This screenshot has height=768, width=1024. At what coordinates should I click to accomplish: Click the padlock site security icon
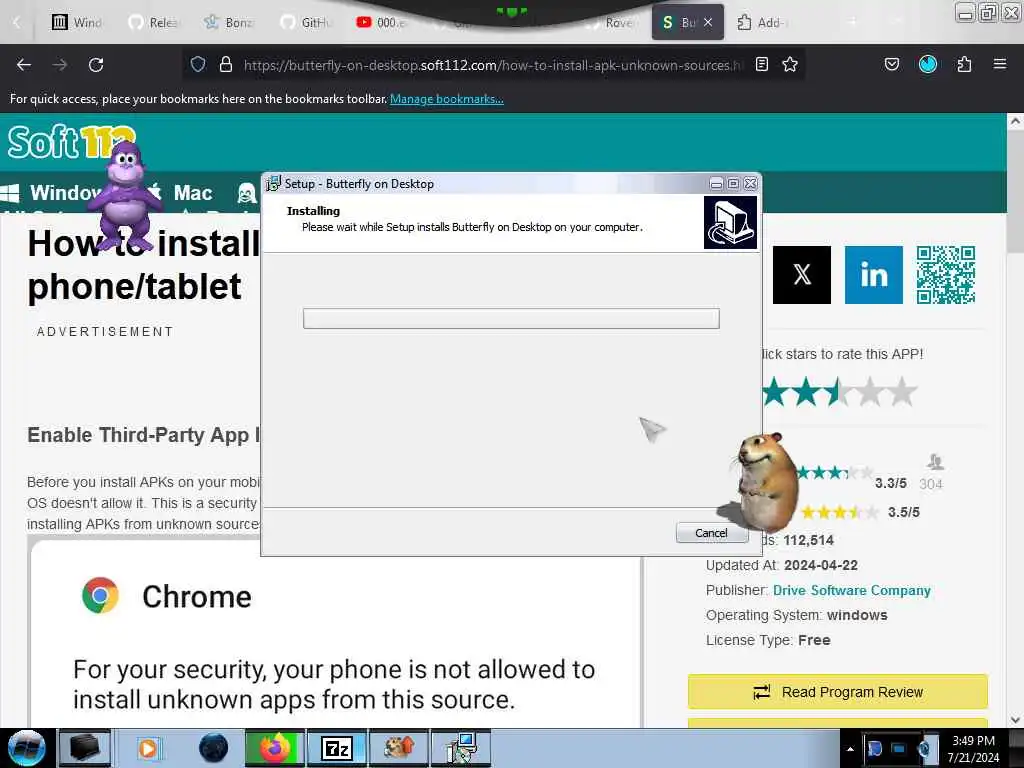point(226,65)
